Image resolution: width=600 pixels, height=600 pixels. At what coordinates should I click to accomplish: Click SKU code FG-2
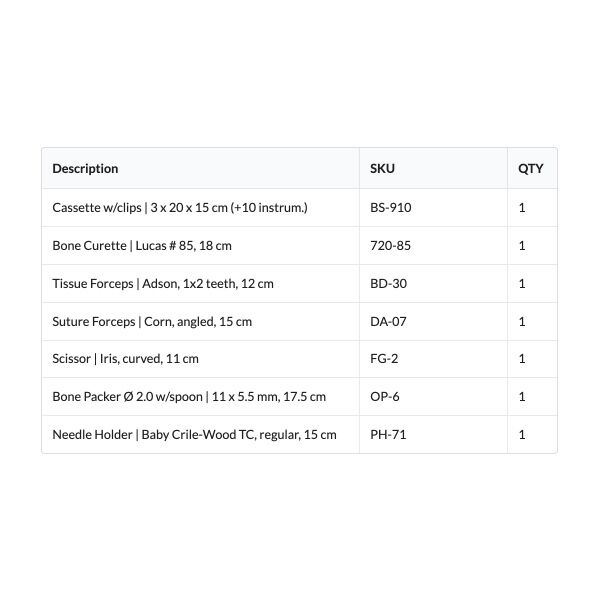[384, 359]
